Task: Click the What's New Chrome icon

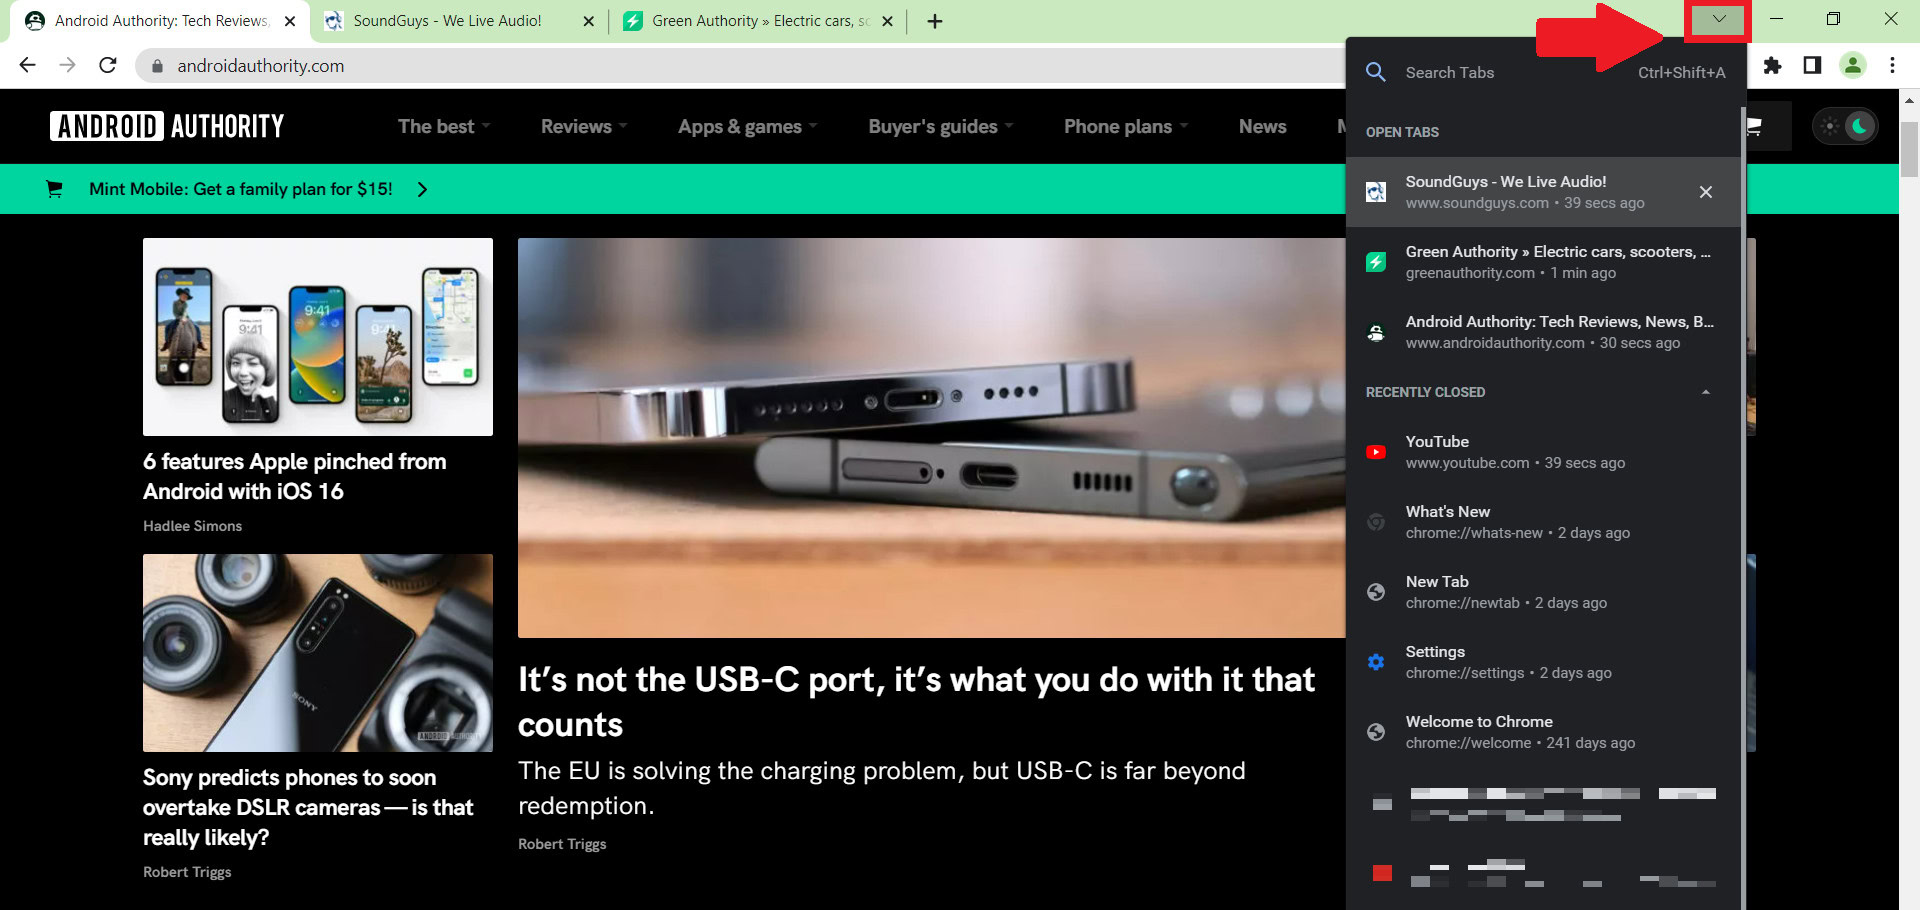Action: click(x=1376, y=522)
